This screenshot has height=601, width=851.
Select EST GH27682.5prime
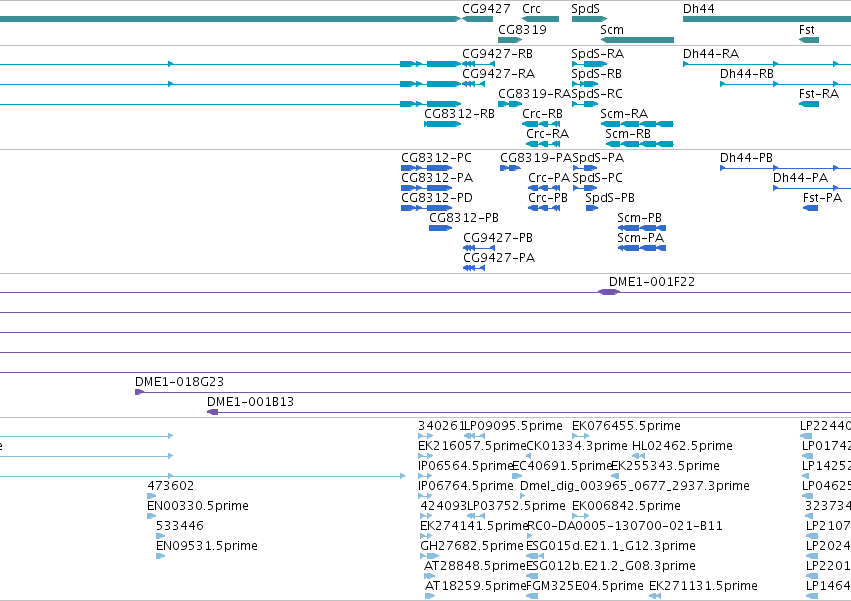(472, 547)
